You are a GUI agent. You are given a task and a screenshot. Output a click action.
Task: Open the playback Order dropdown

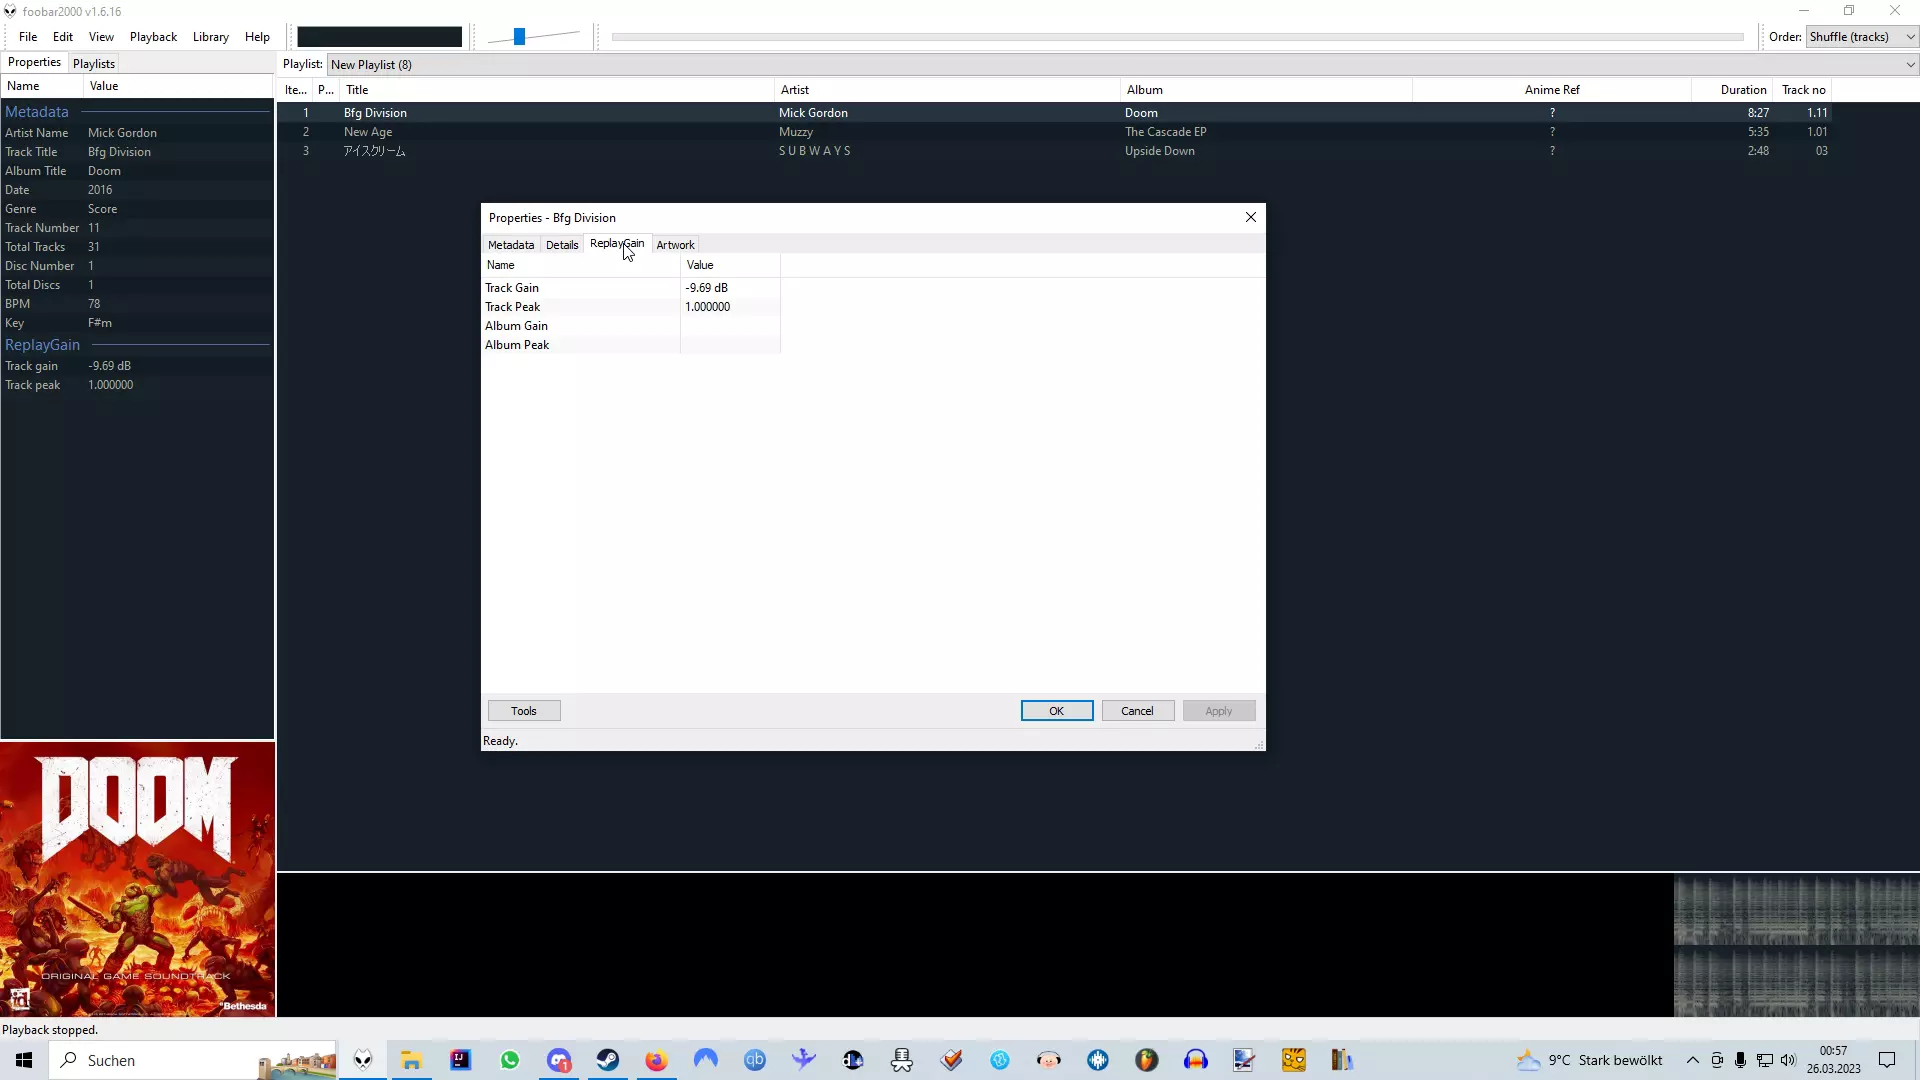click(1862, 37)
